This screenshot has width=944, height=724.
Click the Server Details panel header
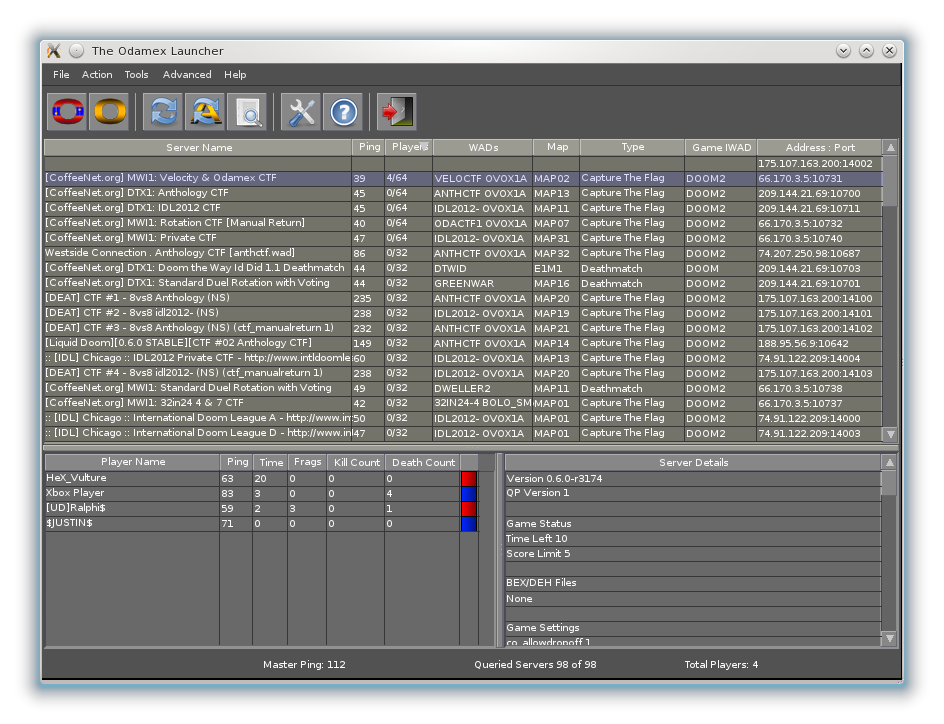pos(693,462)
